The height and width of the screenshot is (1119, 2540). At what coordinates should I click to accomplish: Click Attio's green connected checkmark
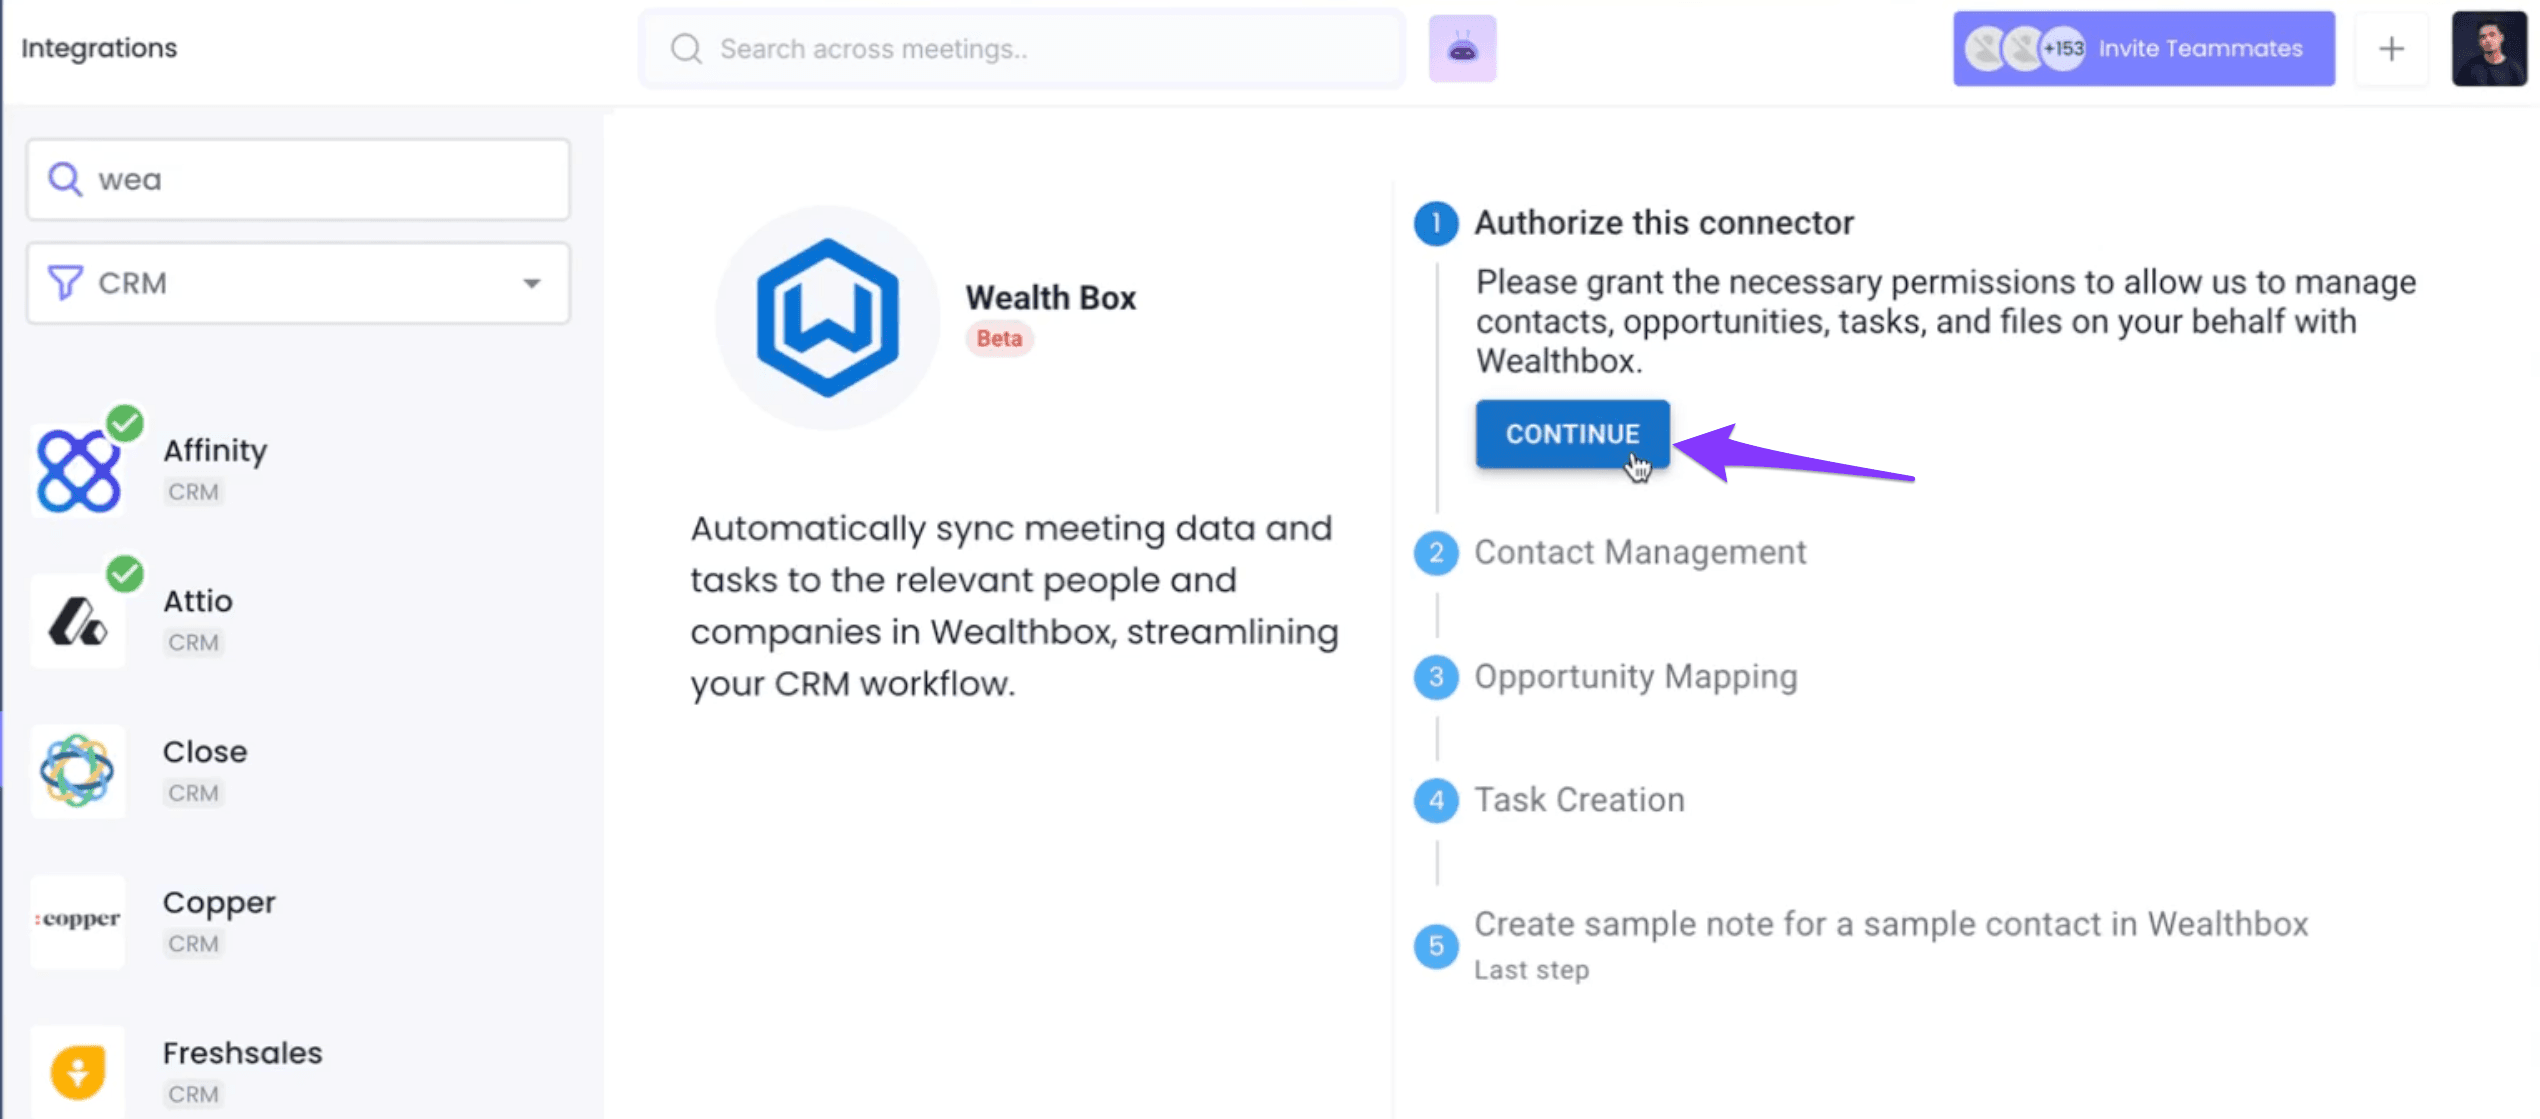click(x=125, y=574)
